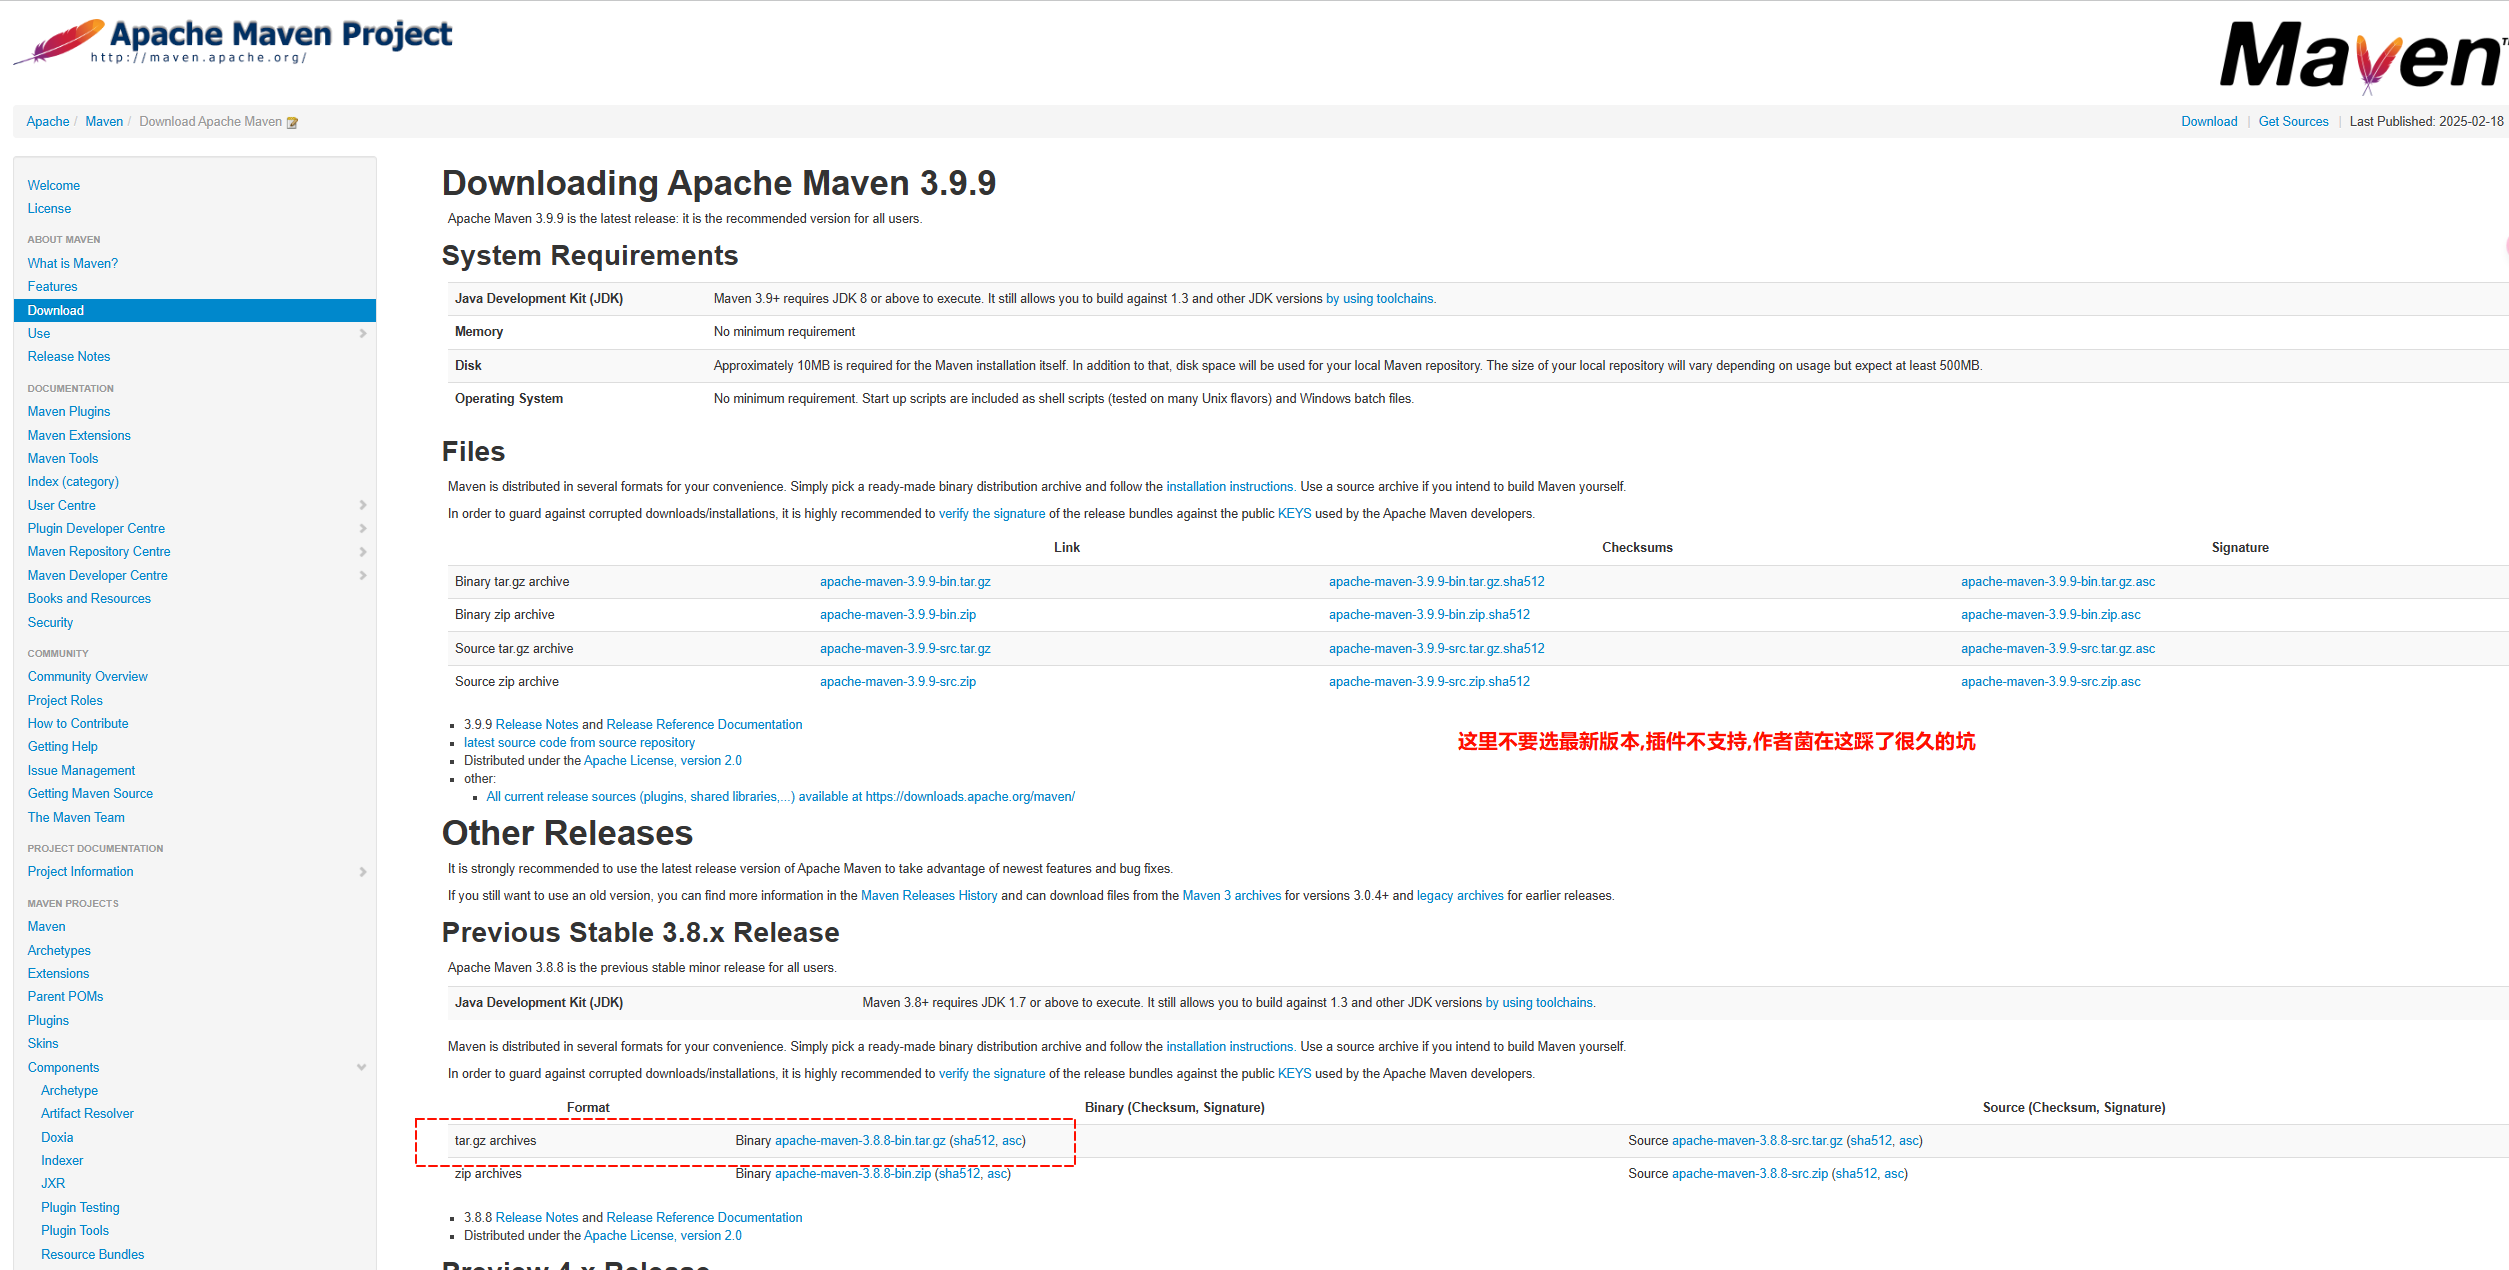
Task: Open the 3.9.9 Release Notes link
Action: [537, 725]
